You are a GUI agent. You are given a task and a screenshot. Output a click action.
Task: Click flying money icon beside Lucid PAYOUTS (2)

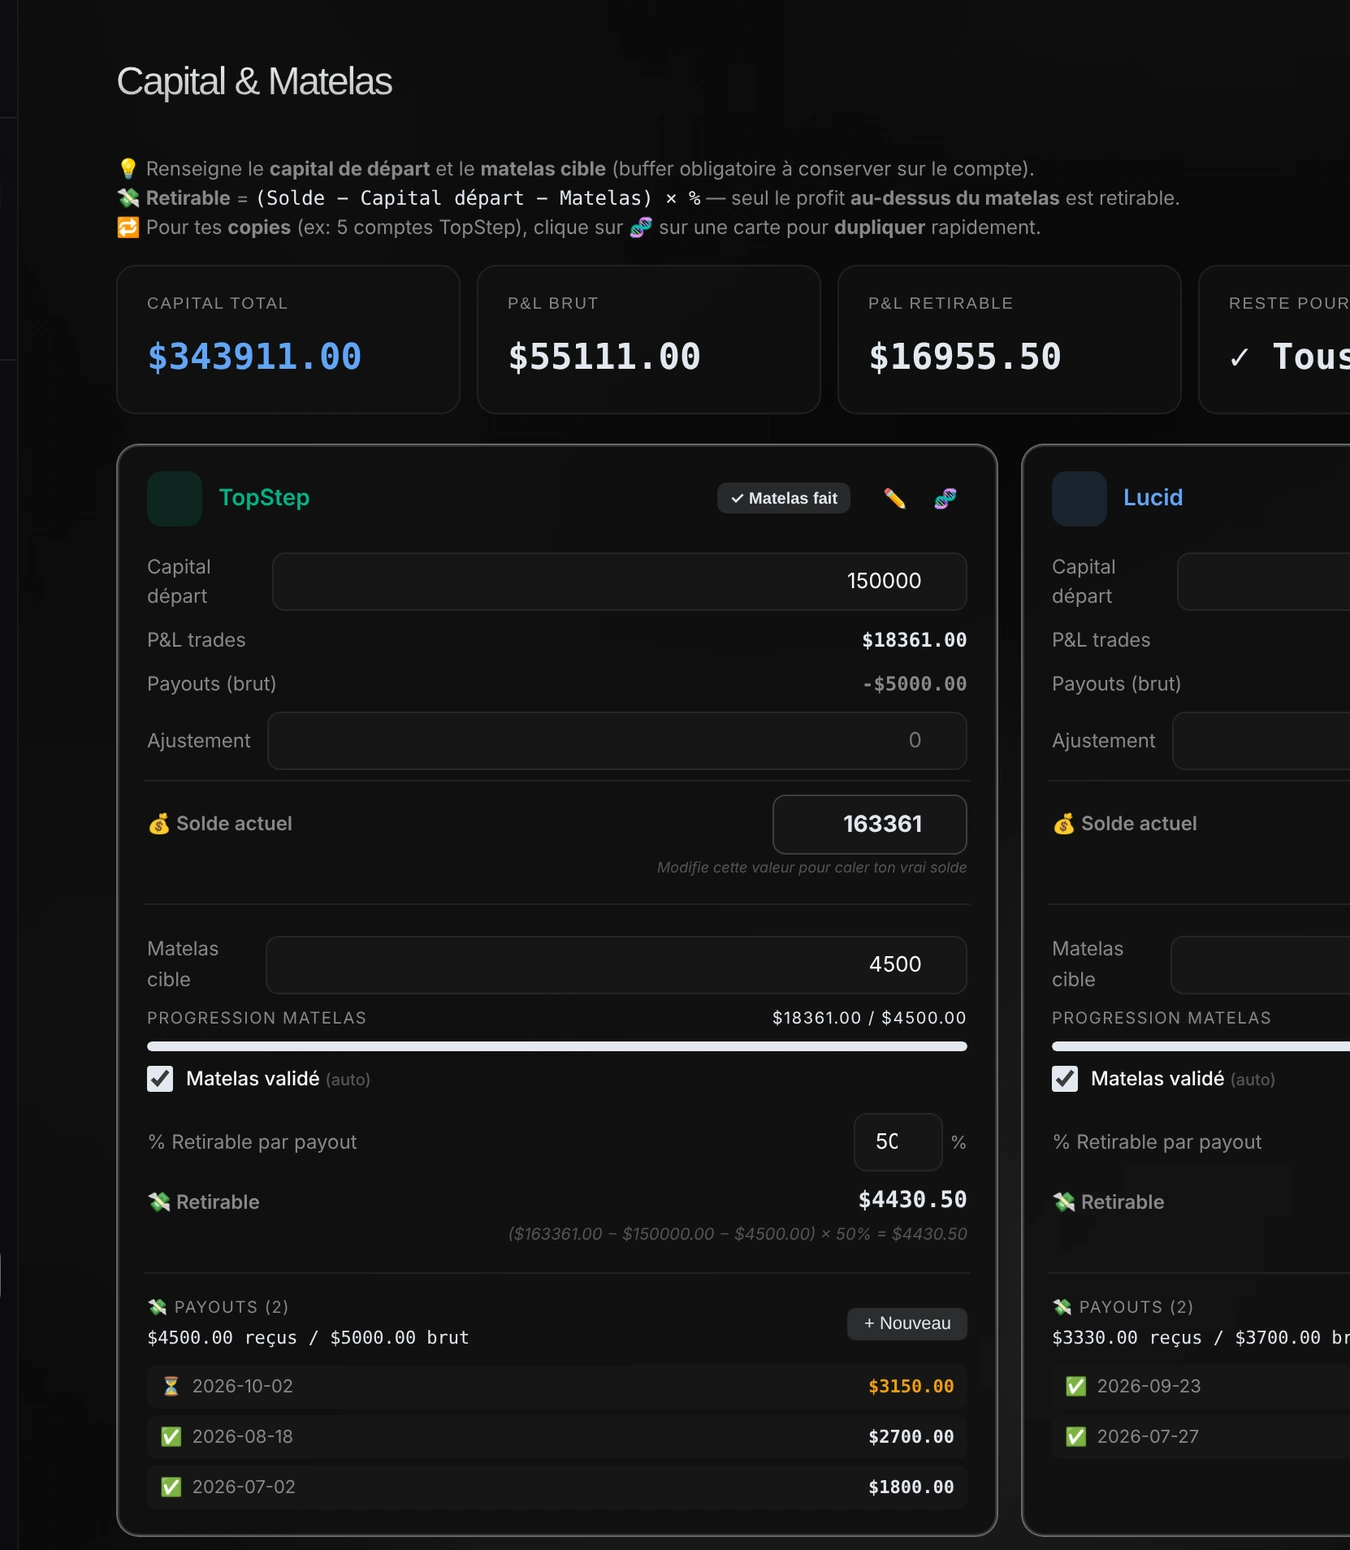click(1062, 1307)
